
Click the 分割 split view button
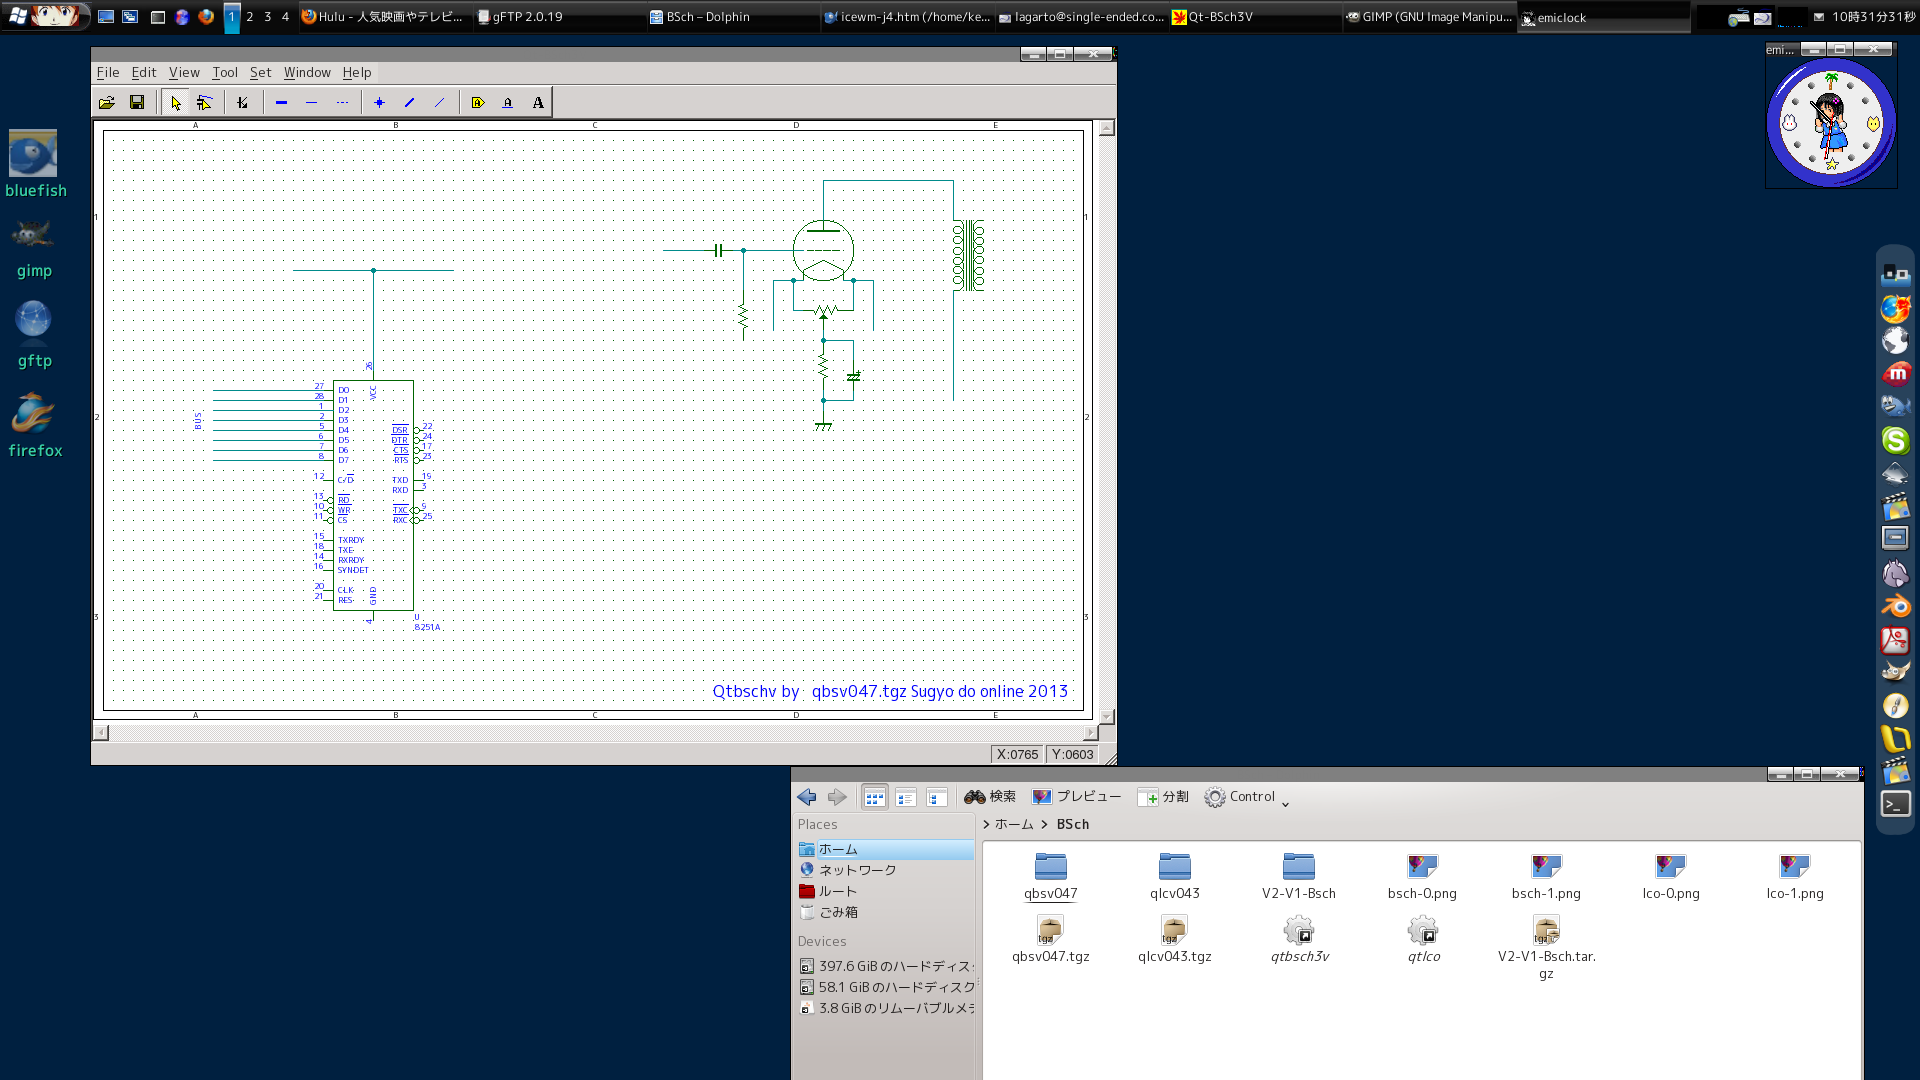[x=1163, y=797]
